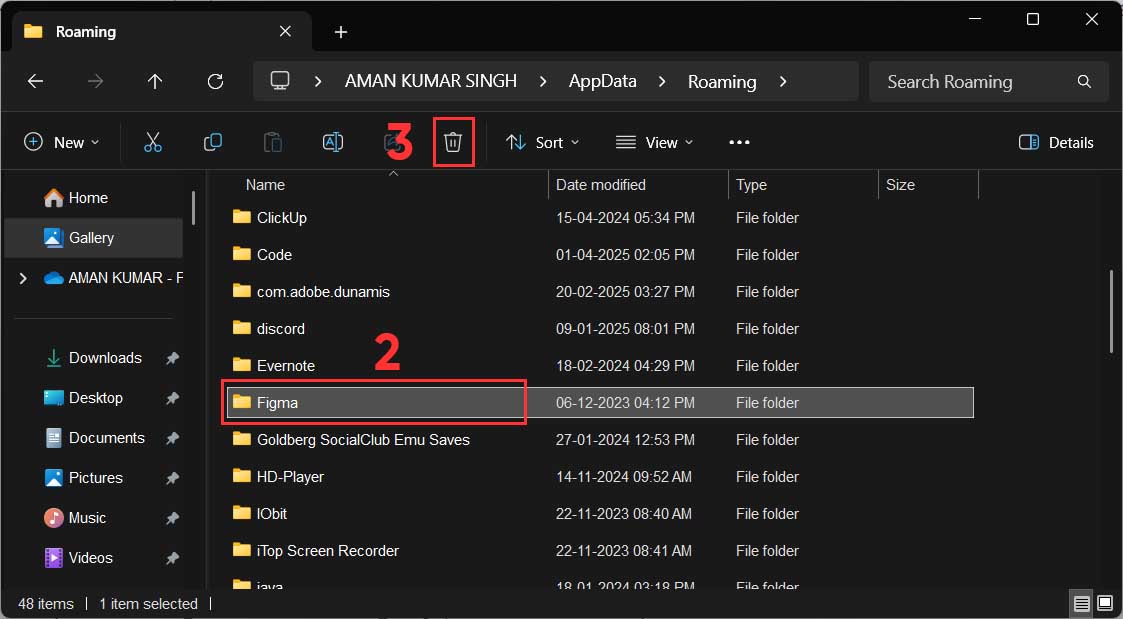
Task: Open Gallery in the navigation pane
Action: coord(94,238)
